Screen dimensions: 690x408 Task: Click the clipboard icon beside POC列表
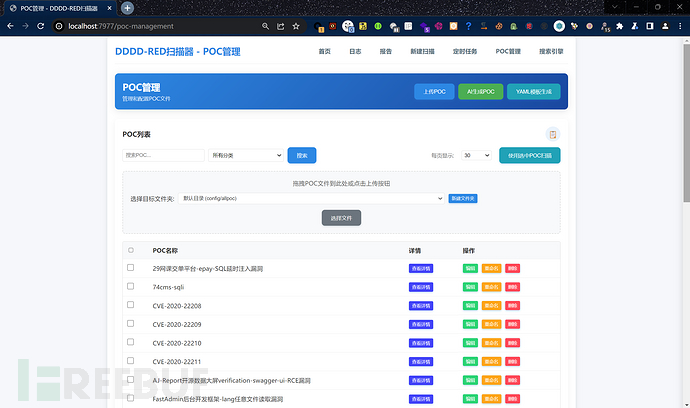coord(552,134)
